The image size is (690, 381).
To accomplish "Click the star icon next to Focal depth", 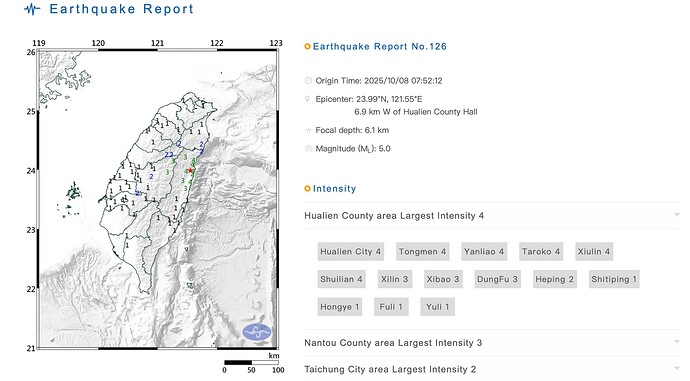I will coord(308,130).
